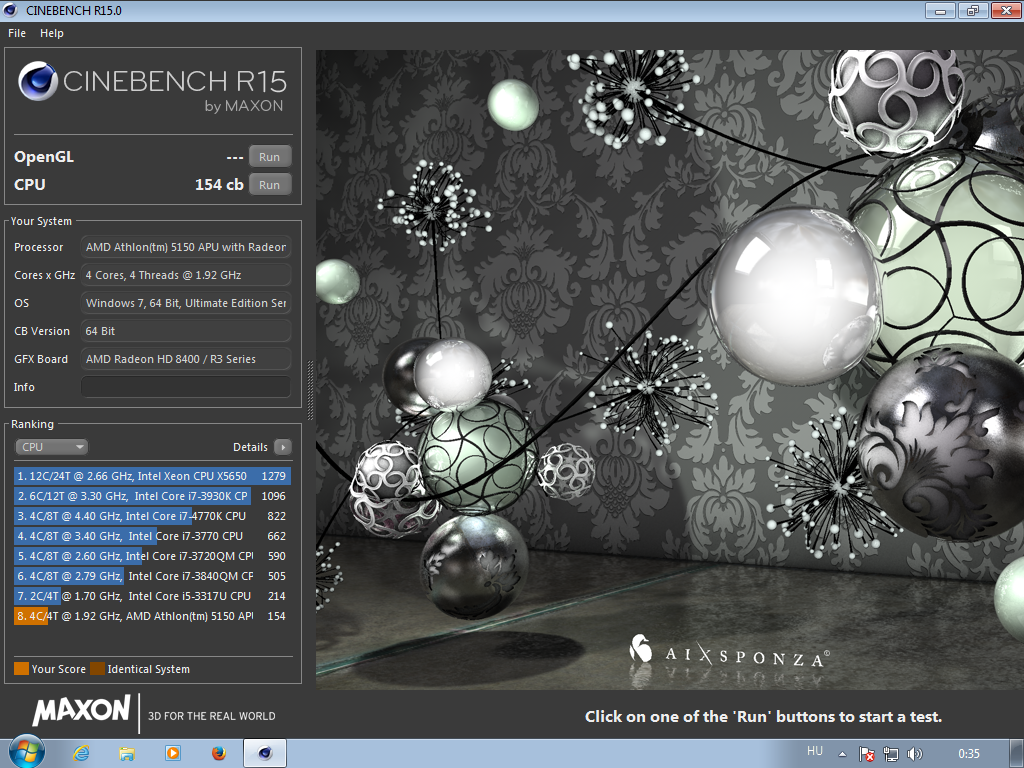1024x768 pixels.
Task: Click the CB Version 64 Bit field
Action: pos(185,331)
